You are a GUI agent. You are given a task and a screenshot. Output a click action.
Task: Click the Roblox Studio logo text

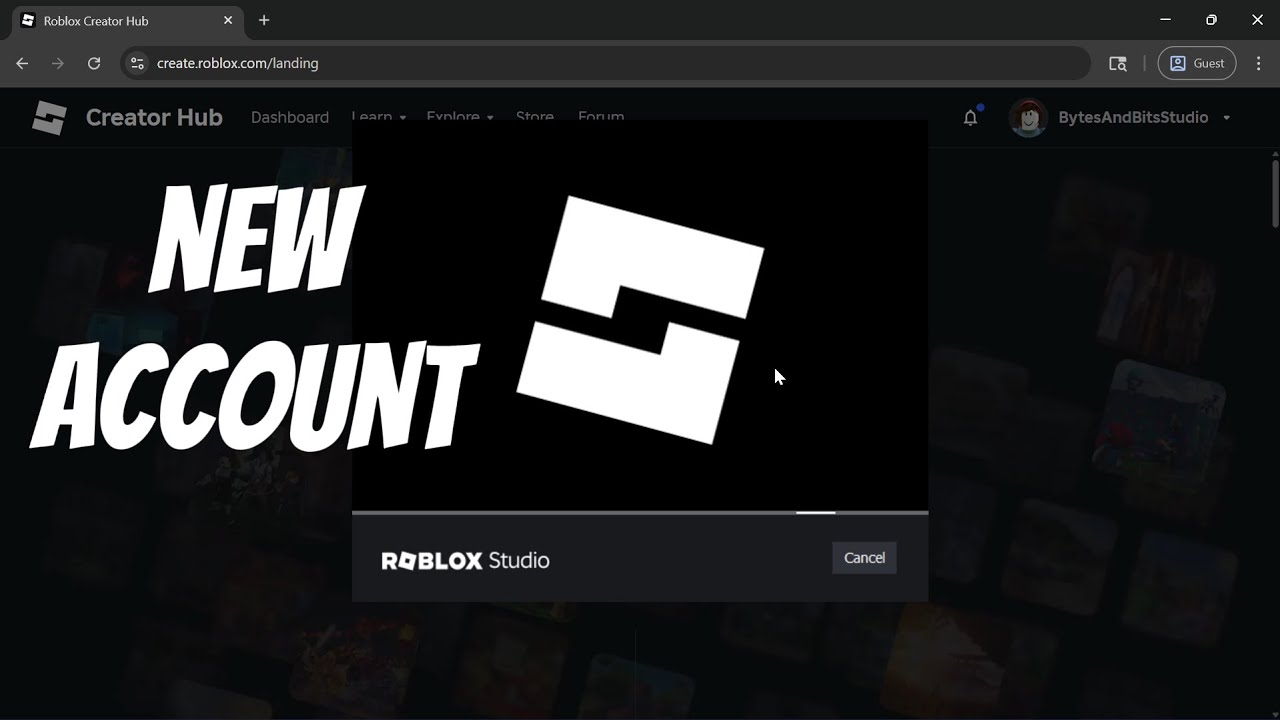pyautogui.click(x=465, y=560)
